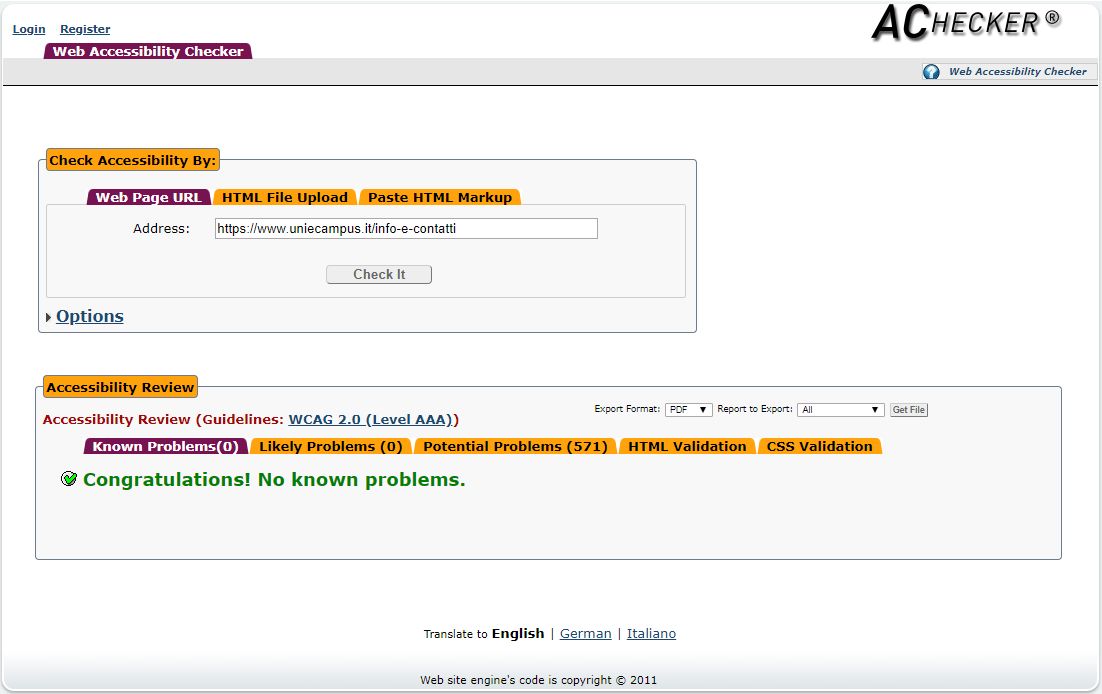
Task: Open the Known Problems(0) tab
Action: tap(166, 446)
